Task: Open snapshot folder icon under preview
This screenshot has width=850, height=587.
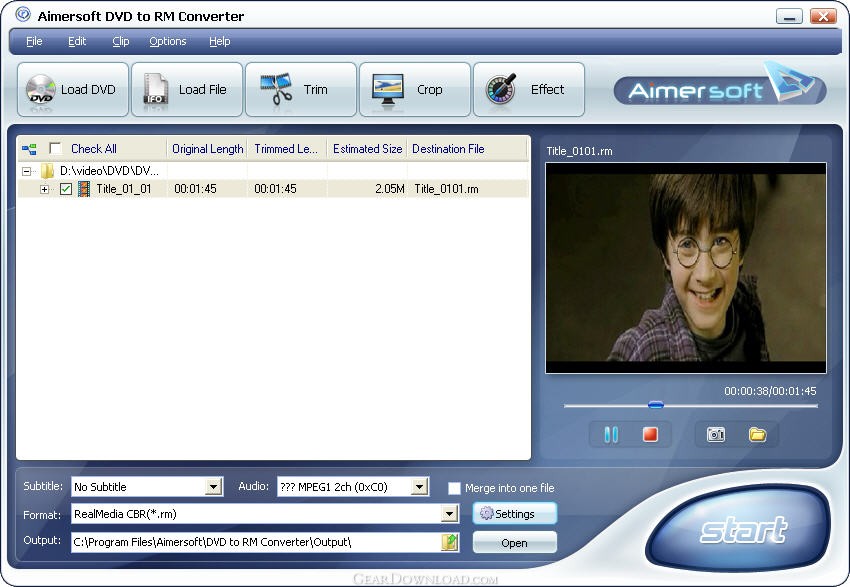Action: click(x=757, y=434)
